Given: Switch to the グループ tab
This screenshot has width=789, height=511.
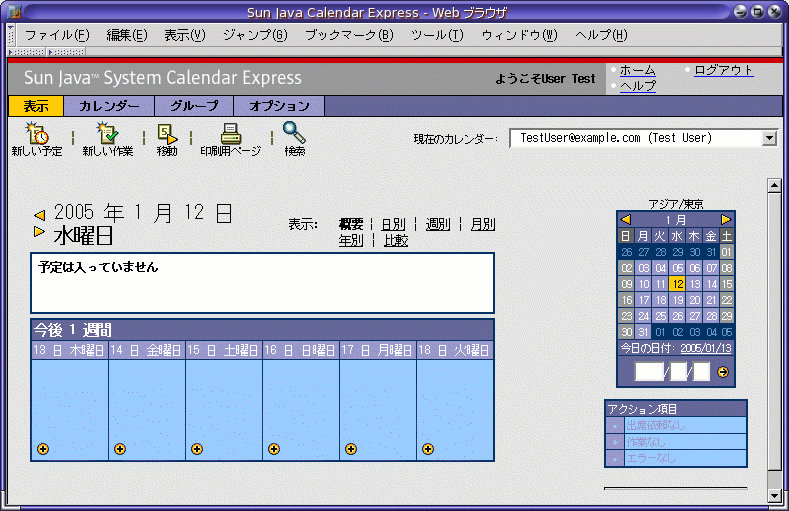Looking at the screenshot, I should [194, 106].
